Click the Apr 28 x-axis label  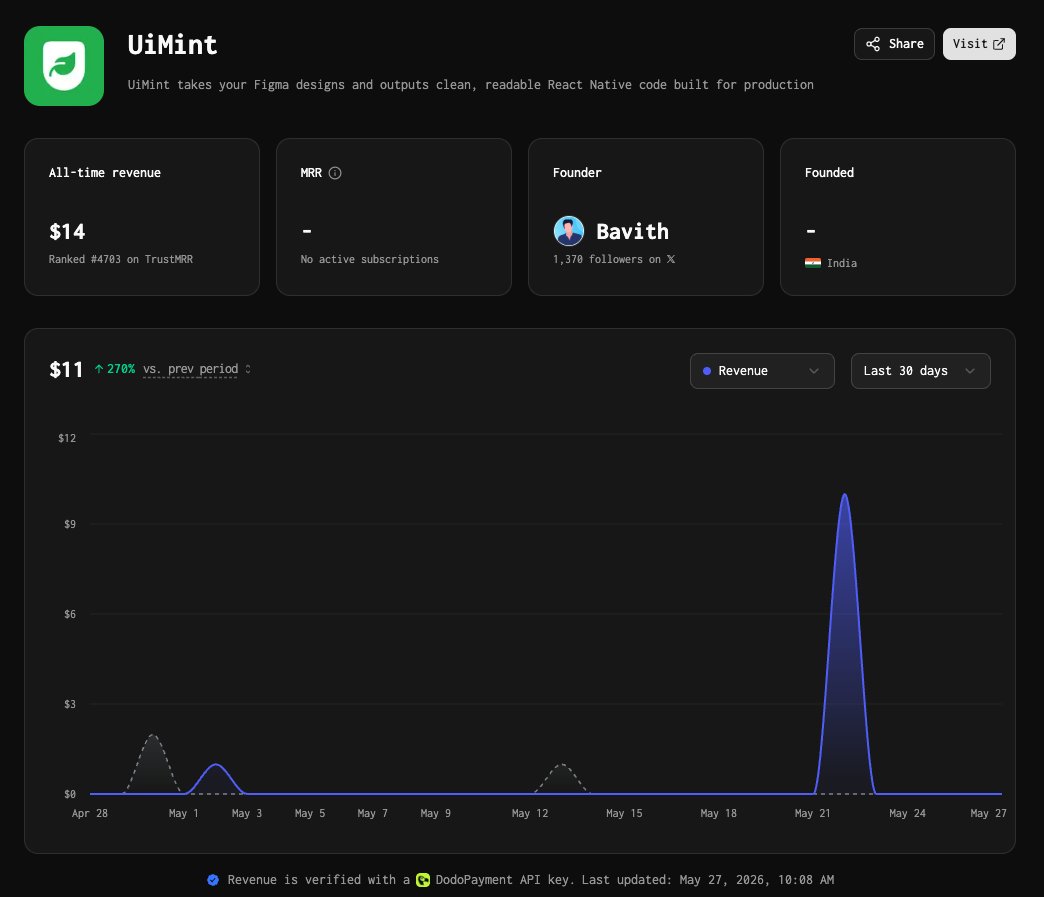tap(90, 813)
